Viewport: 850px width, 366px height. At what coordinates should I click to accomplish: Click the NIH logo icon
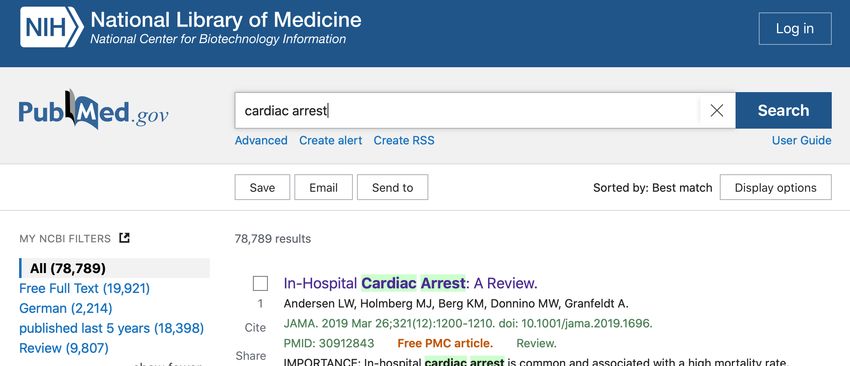coord(51,27)
